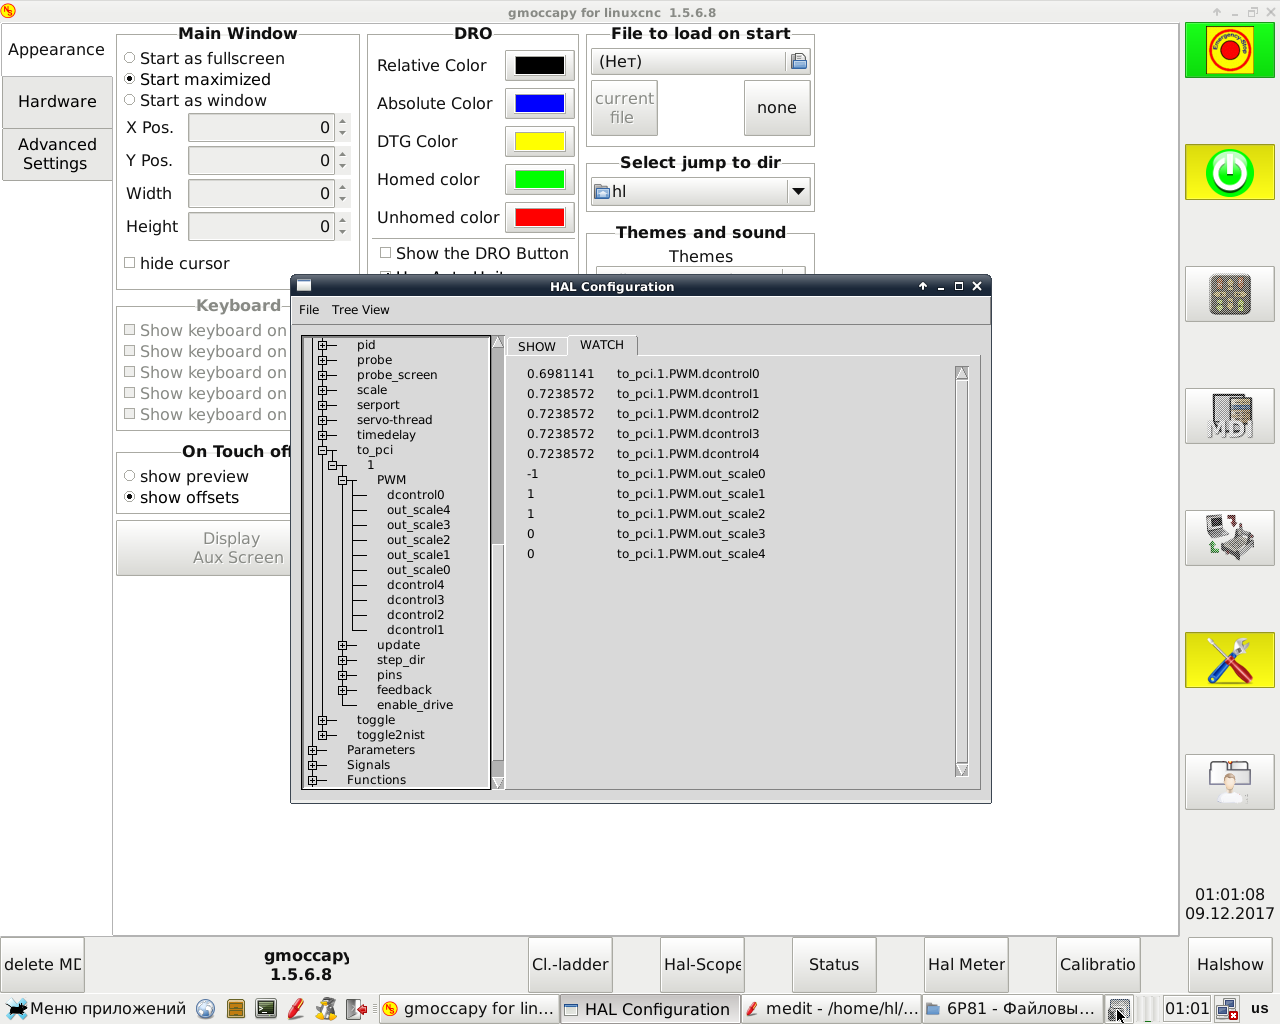
Task: Expand the pid node in HAL tree
Action: [323, 345]
